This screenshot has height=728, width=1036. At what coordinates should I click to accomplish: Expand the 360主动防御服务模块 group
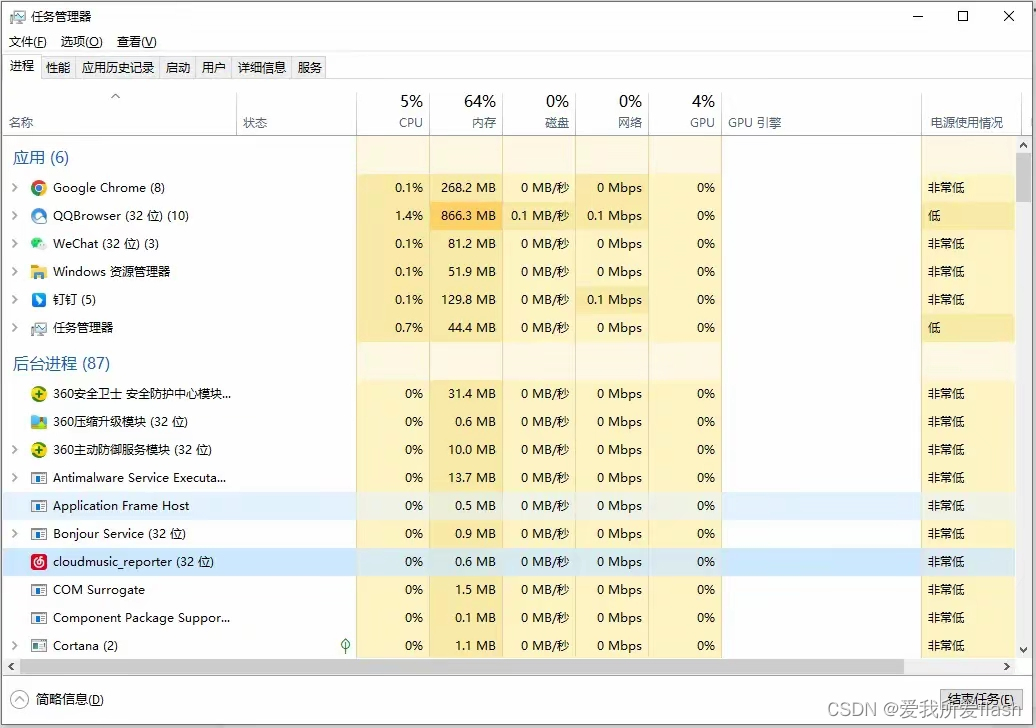coord(15,450)
